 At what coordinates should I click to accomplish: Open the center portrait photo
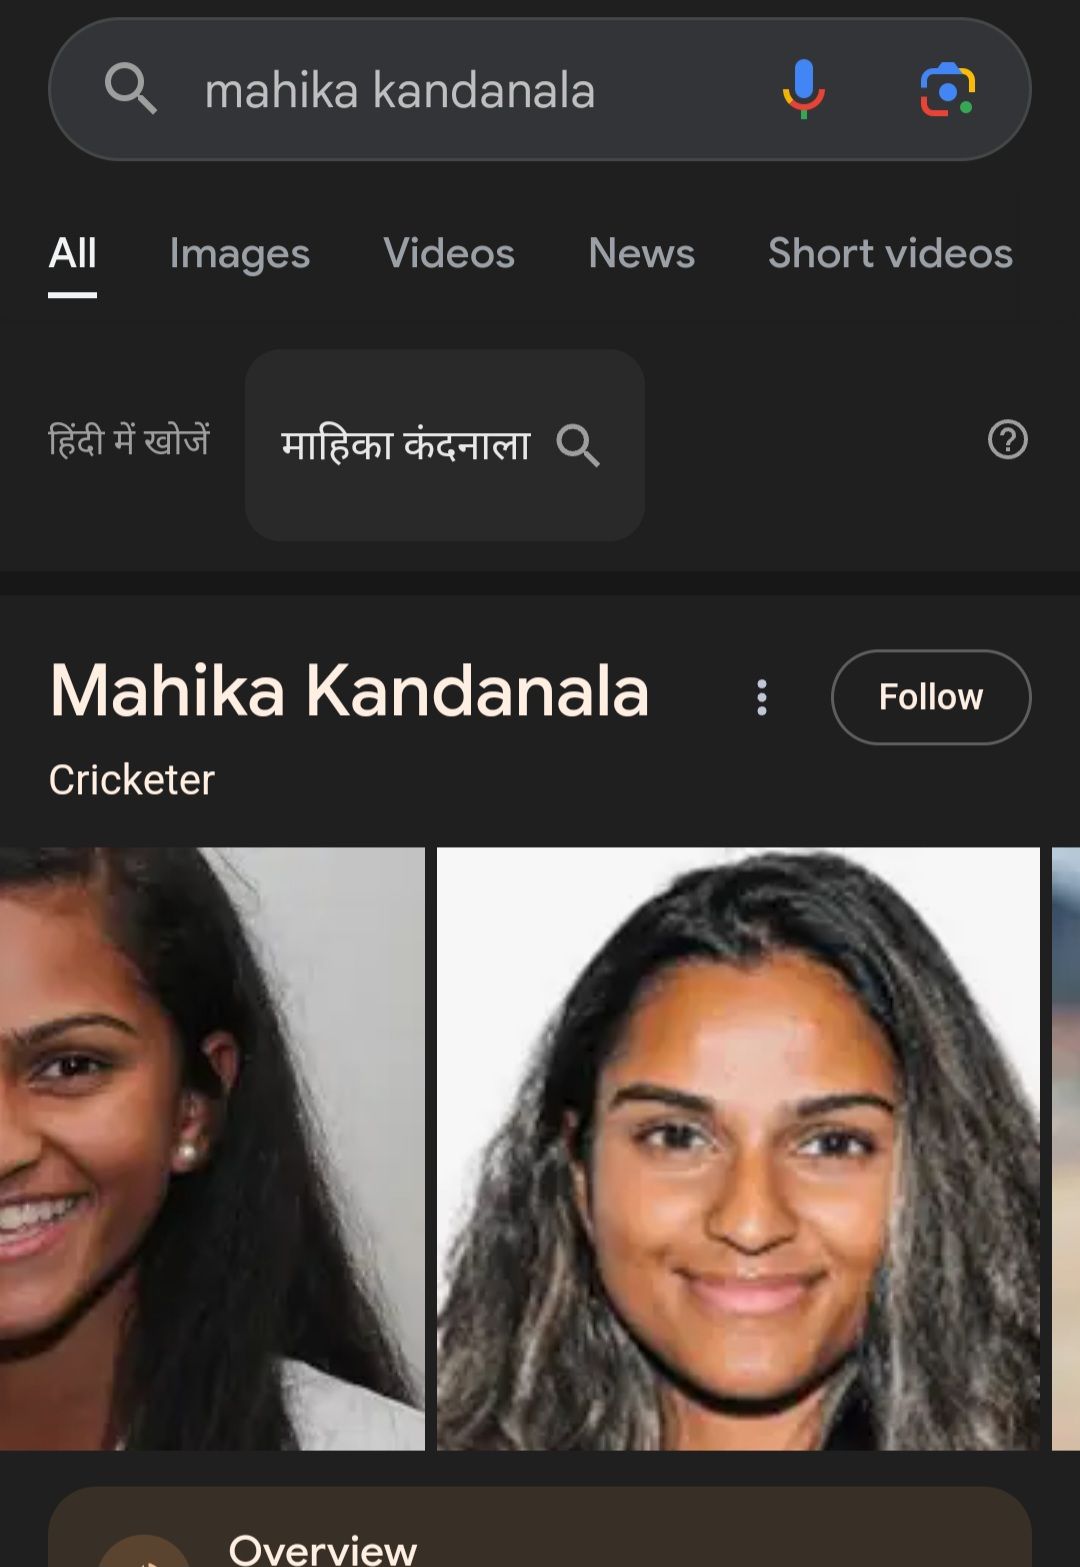pos(738,1148)
